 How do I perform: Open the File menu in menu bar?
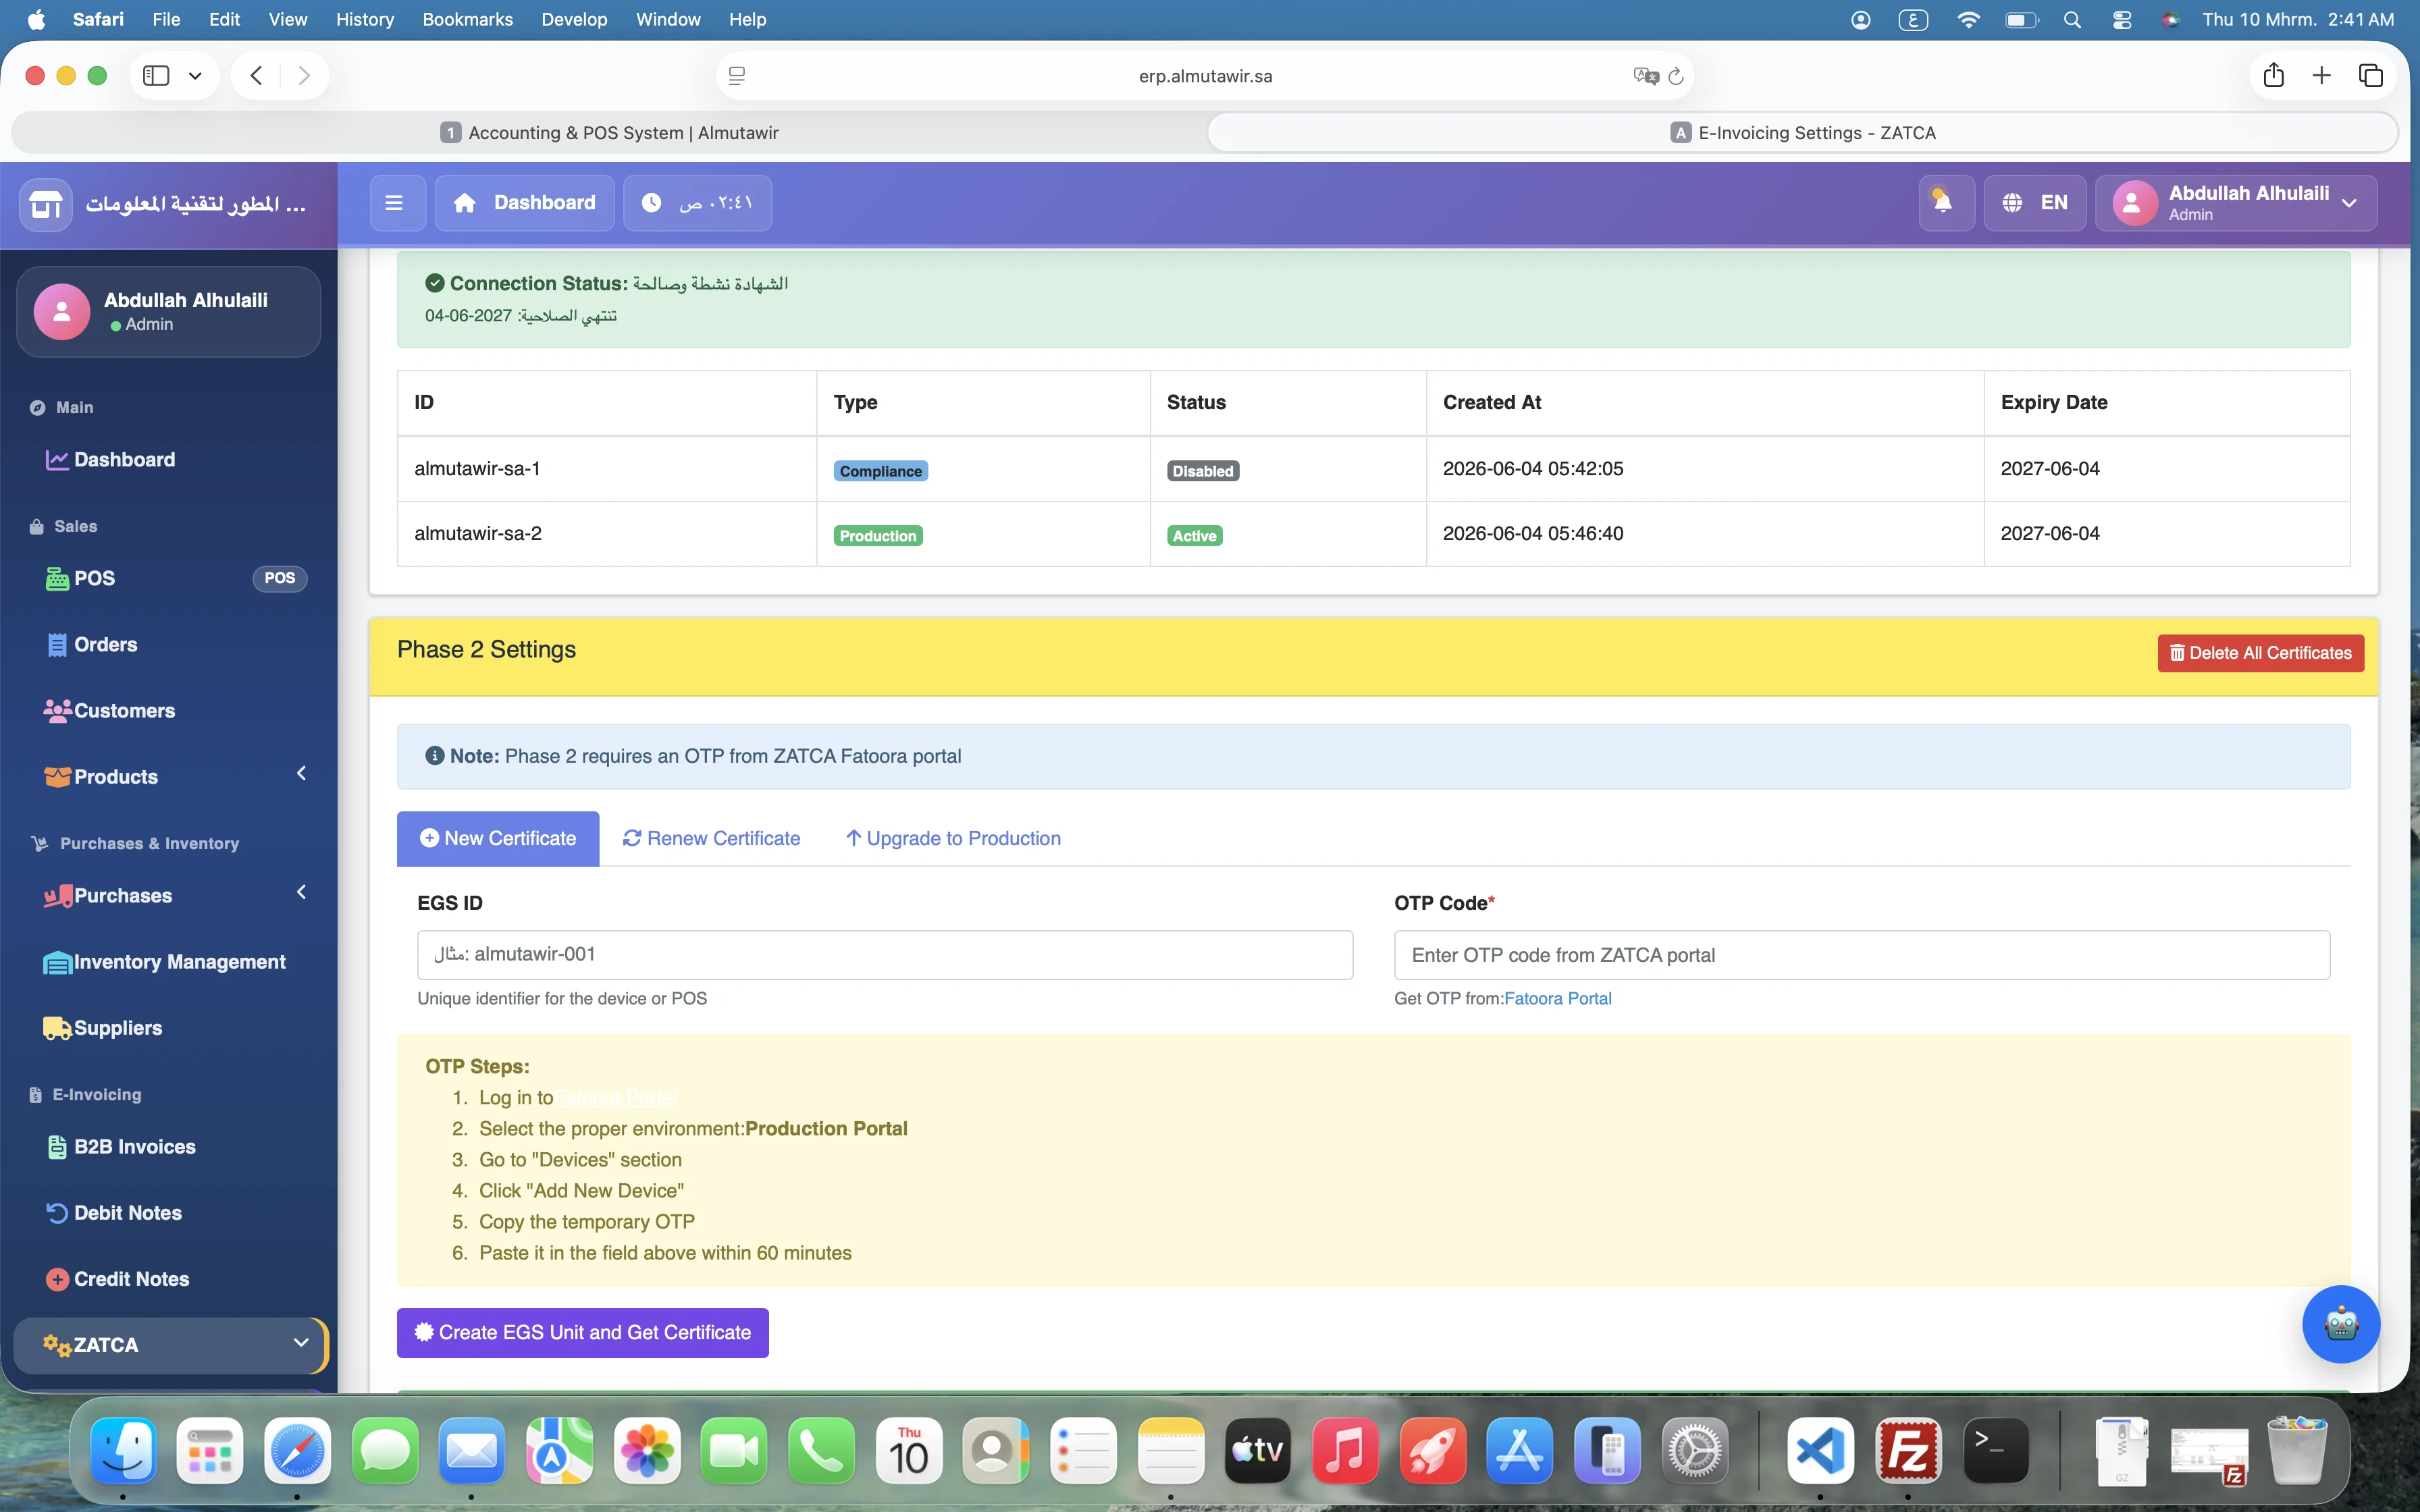(166, 20)
